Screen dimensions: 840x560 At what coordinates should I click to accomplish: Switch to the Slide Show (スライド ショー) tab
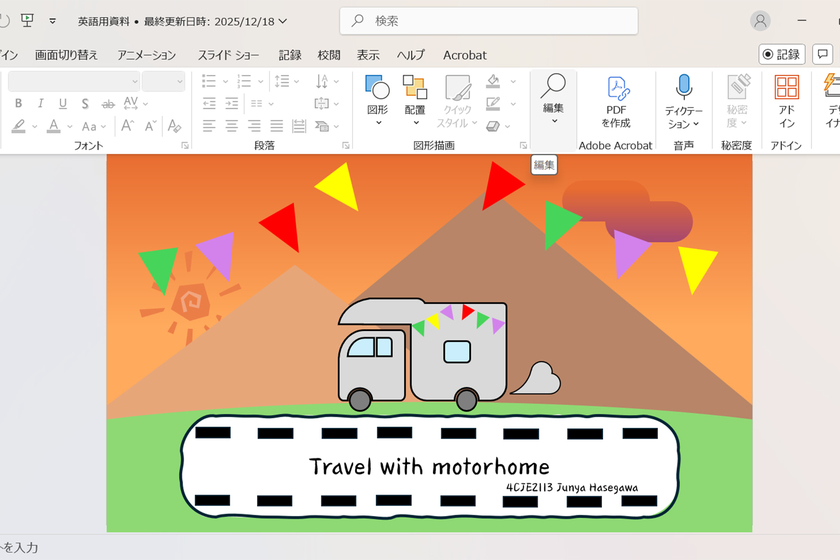228,55
